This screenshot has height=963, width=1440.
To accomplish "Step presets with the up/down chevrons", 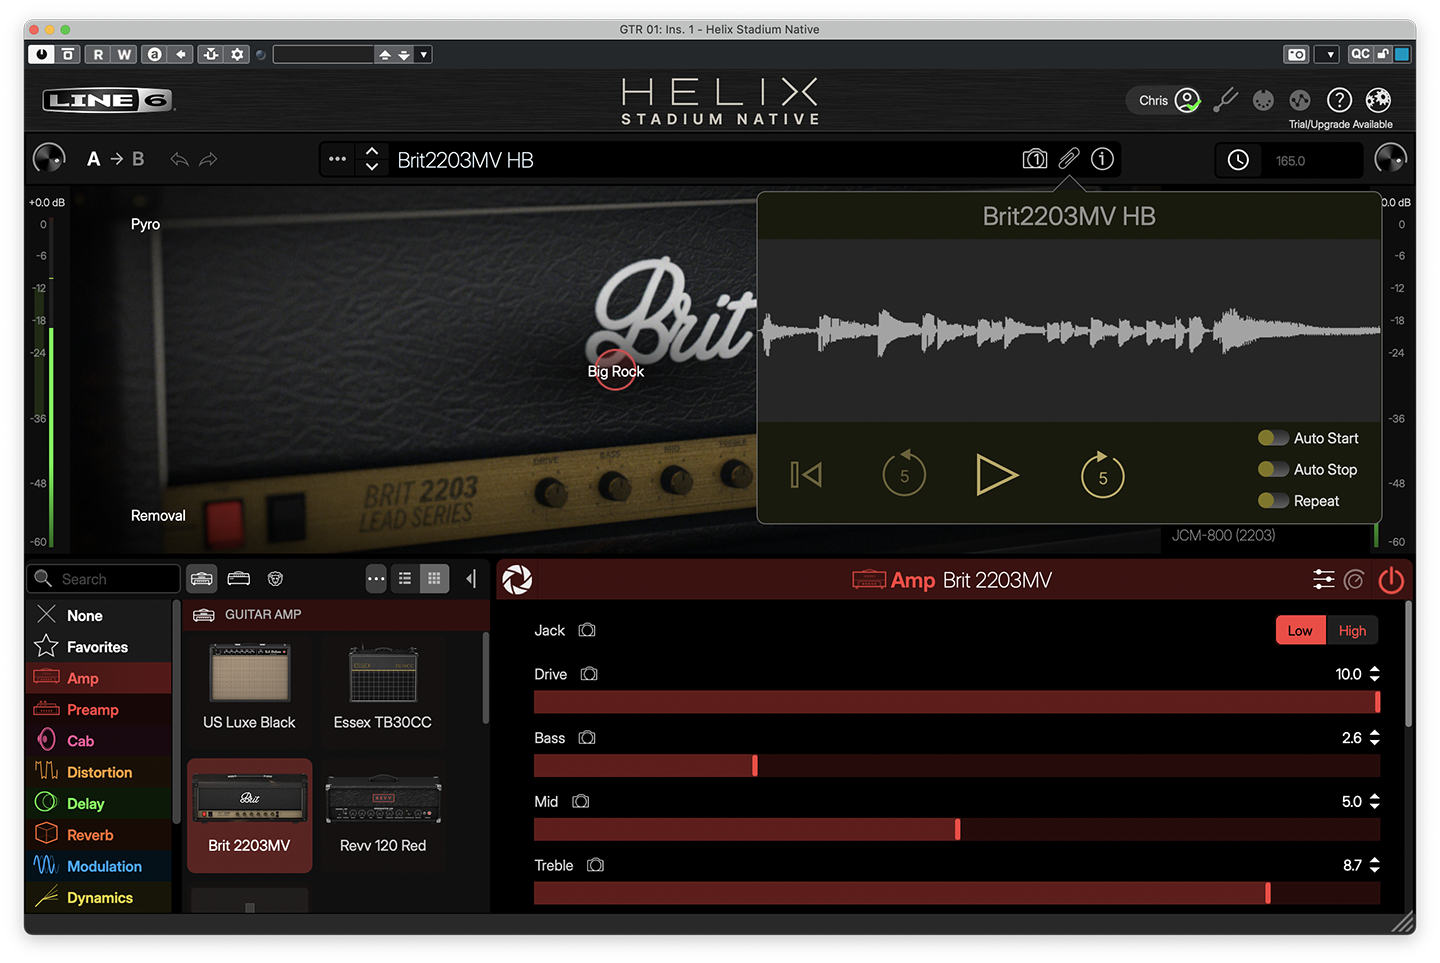I will point(372,159).
